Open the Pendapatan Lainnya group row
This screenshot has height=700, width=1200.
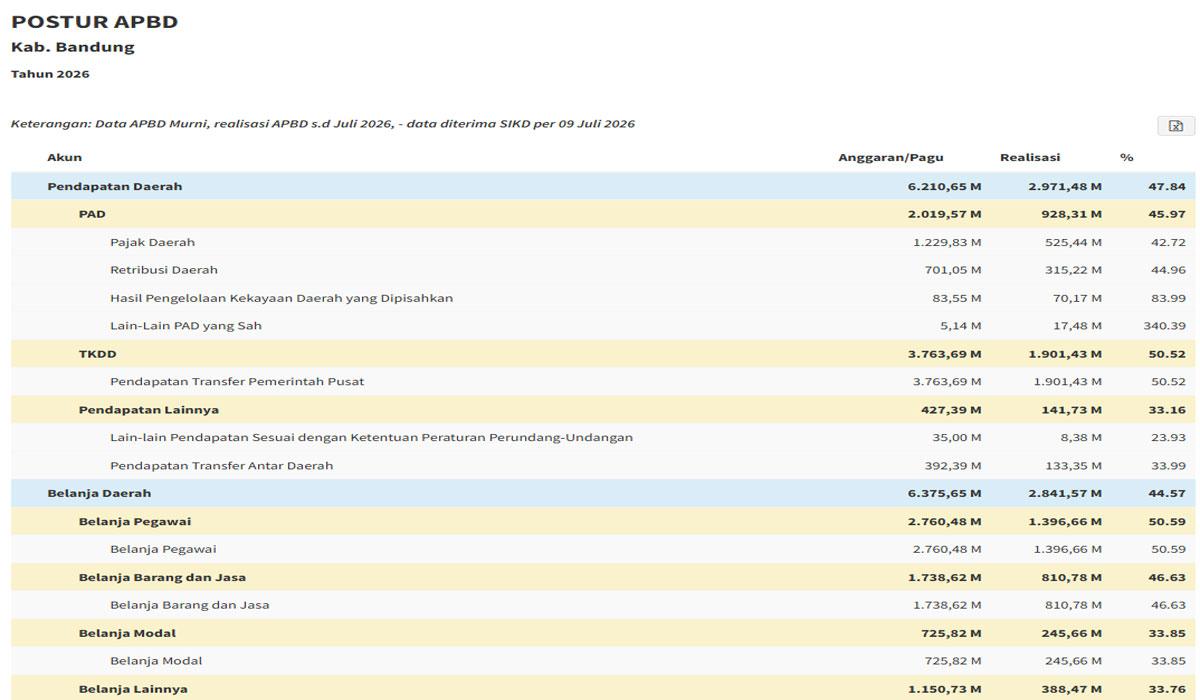[603, 410]
